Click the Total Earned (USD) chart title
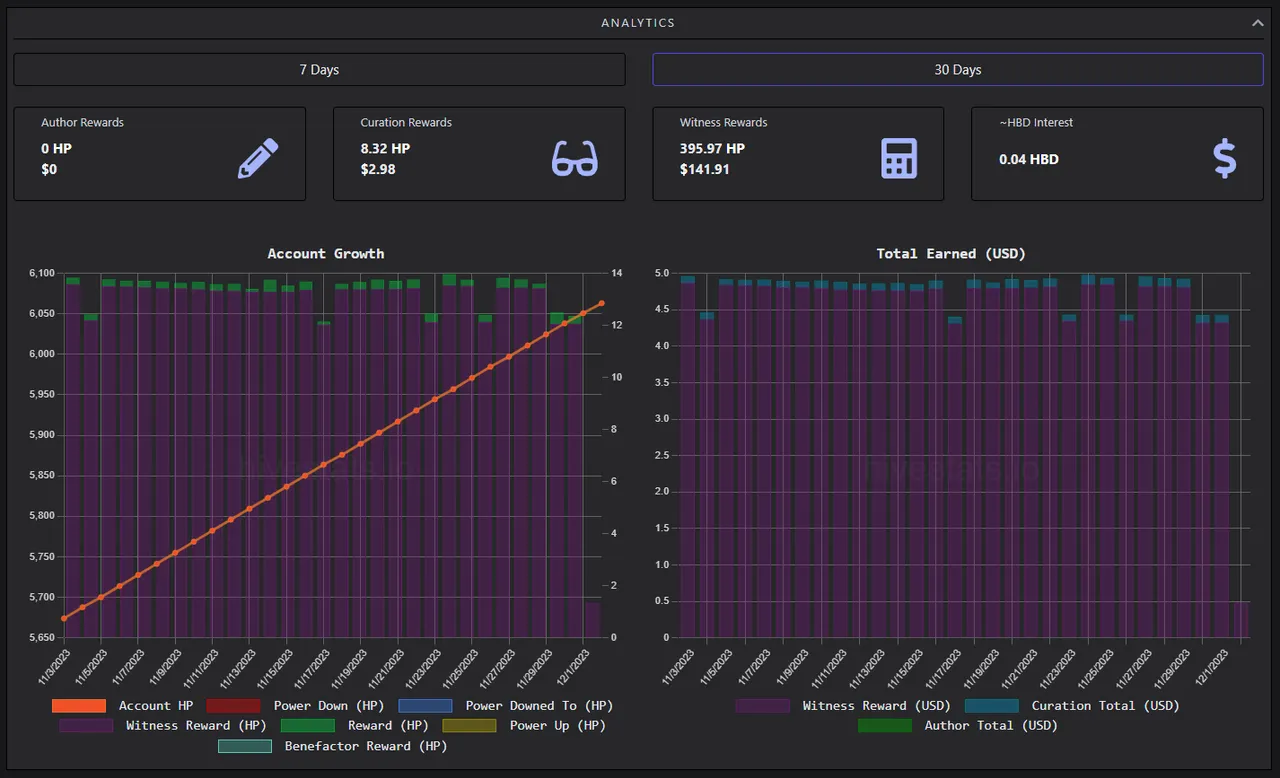Image resolution: width=1280 pixels, height=778 pixels. point(951,253)
